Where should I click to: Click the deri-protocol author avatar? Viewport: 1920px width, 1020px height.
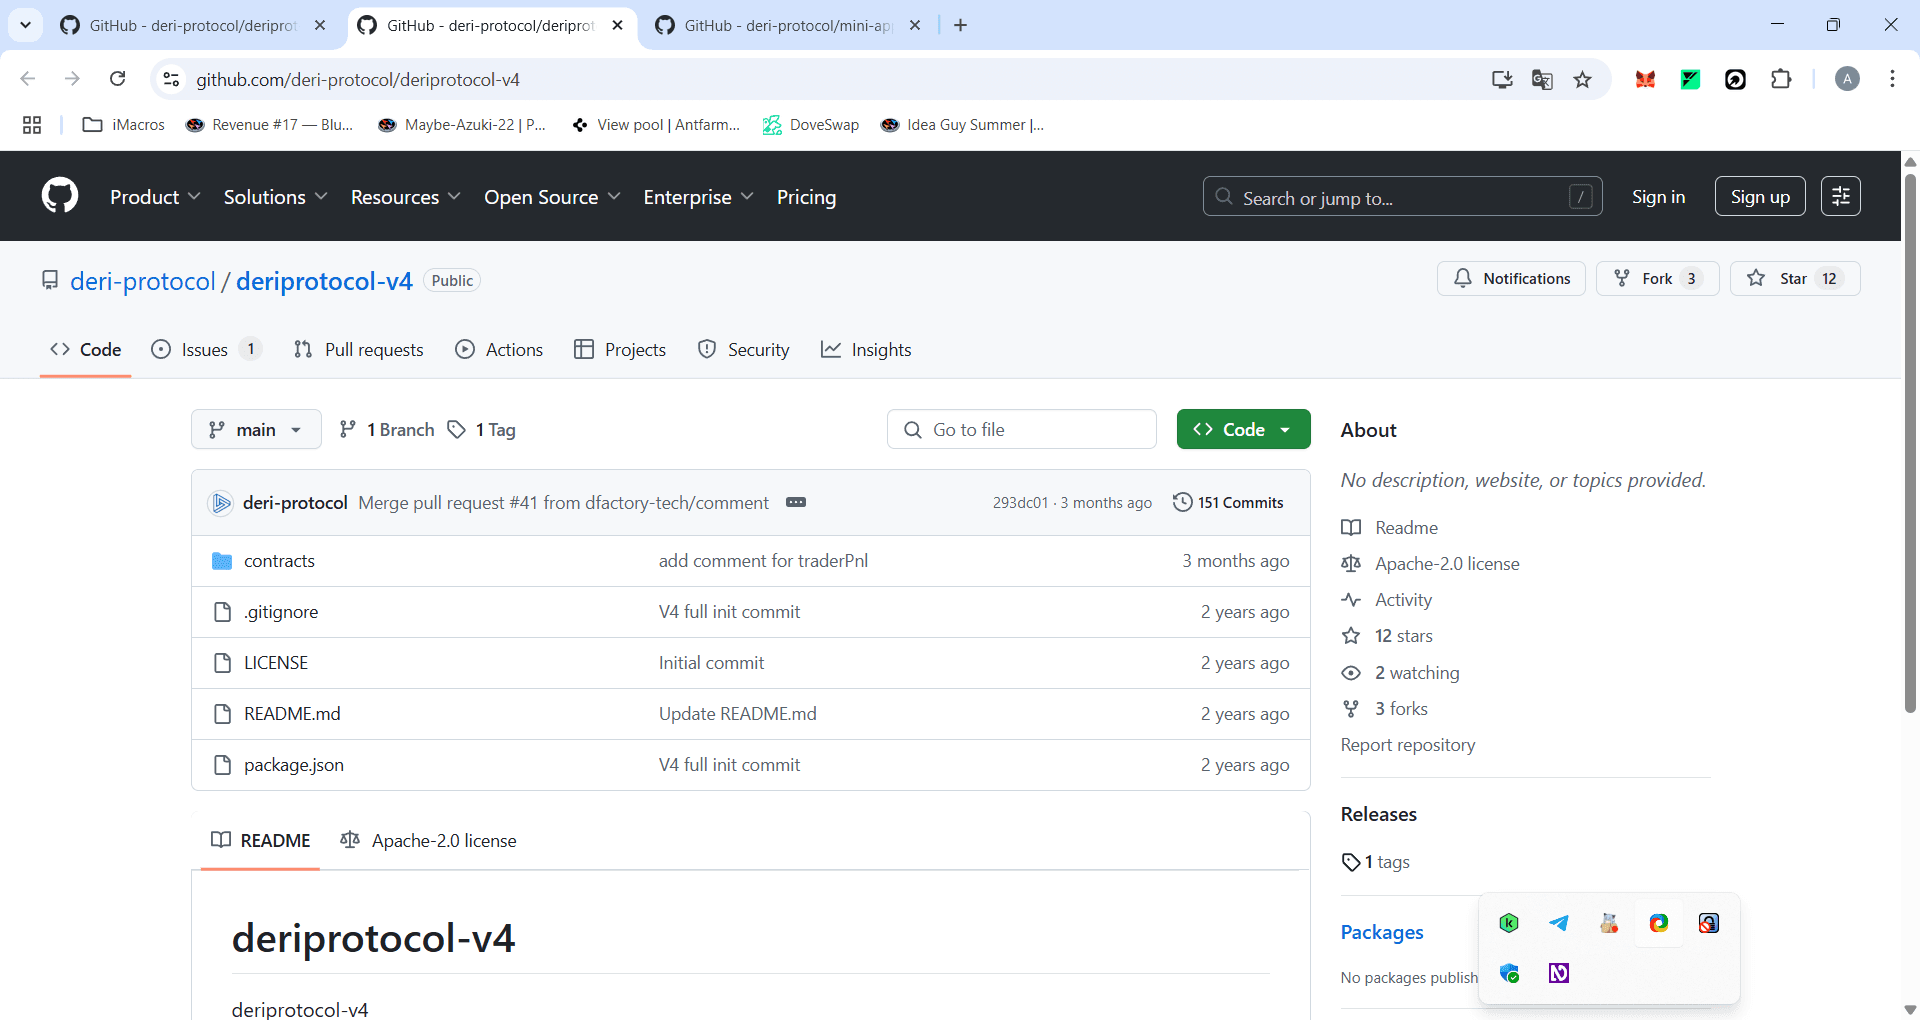pyautogui.click(x=221, y=502)
